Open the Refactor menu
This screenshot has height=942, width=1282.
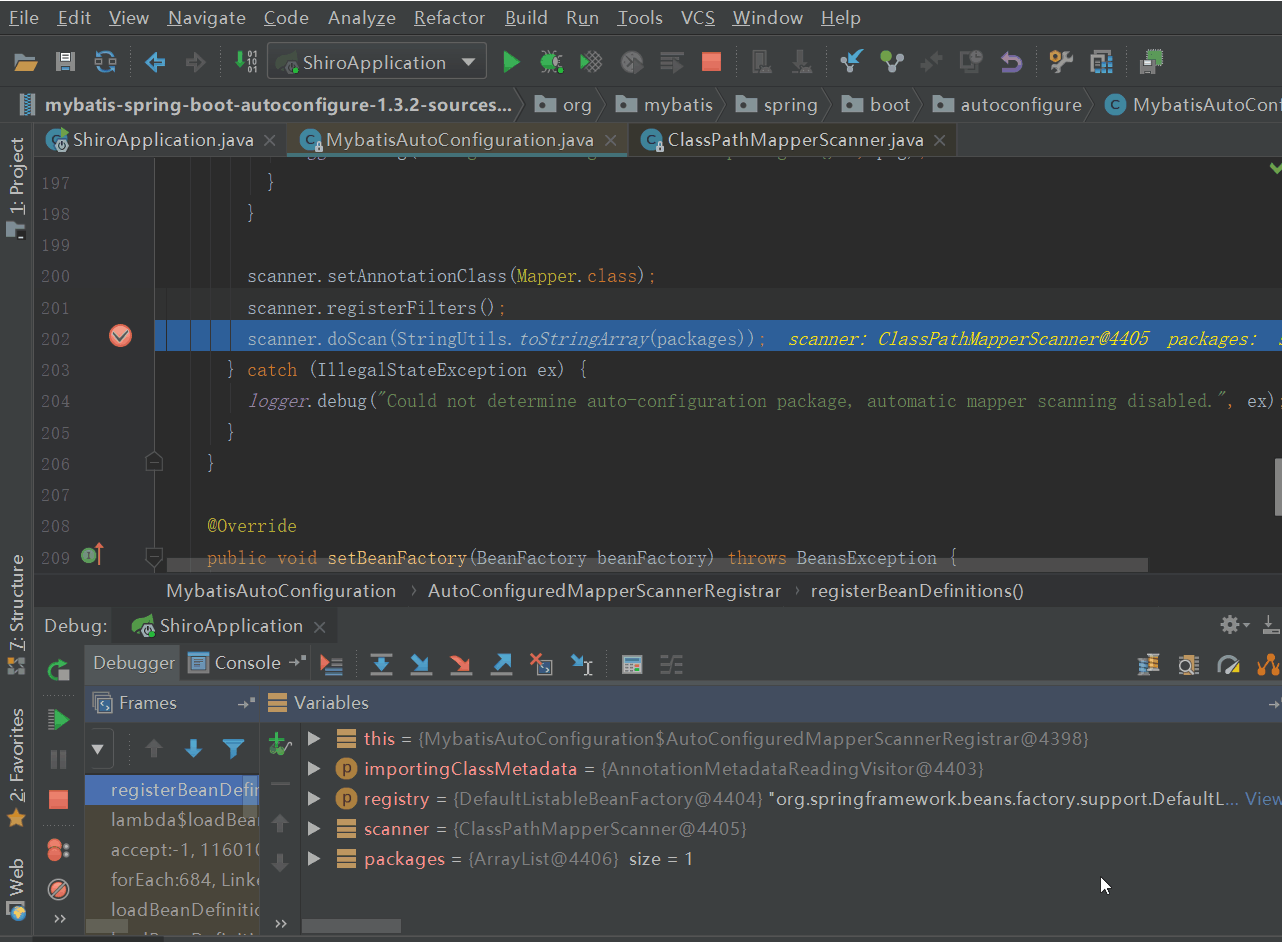tap(449, 18)
